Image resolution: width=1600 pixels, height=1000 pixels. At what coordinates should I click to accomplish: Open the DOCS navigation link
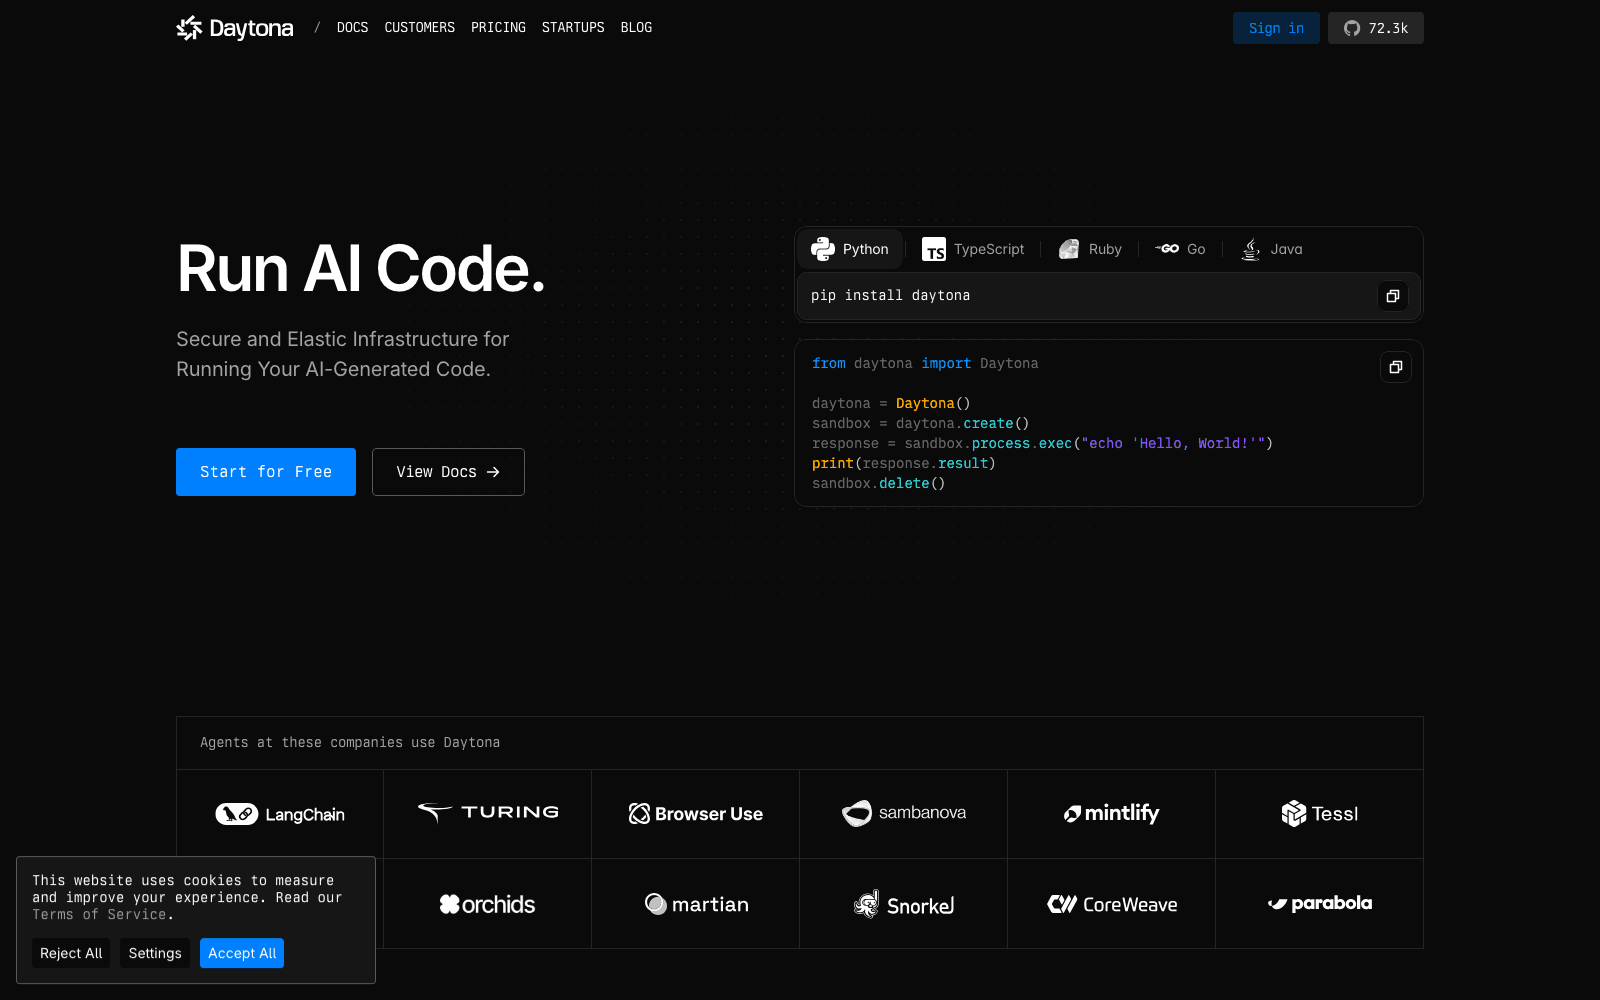pyautogui.click(x=352, y=28)
